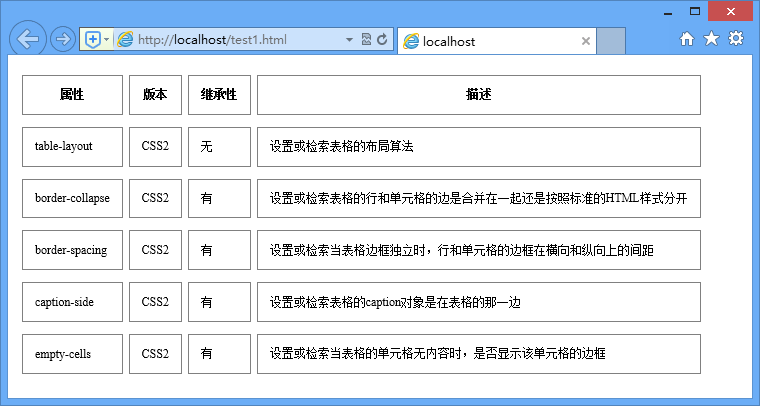The width and height of the screenshot is (760, 406).
Task: Click the 继承性 column header
Action: coord(218,95)
